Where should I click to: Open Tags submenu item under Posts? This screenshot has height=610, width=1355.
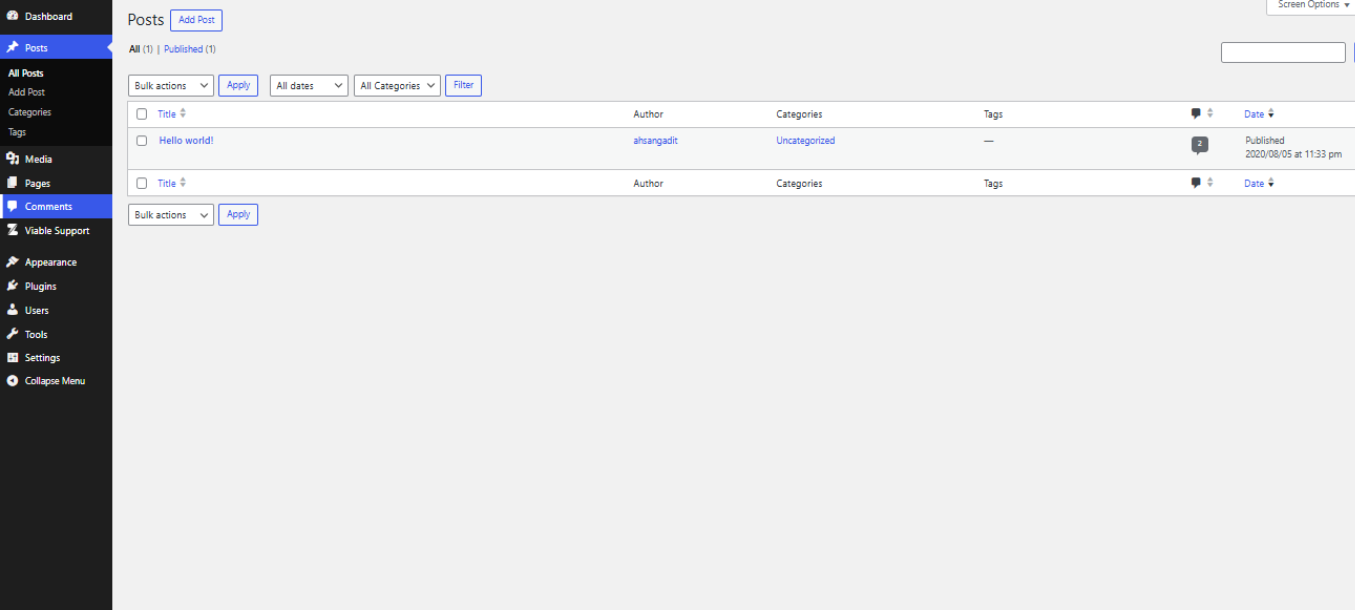pos(17,132)
